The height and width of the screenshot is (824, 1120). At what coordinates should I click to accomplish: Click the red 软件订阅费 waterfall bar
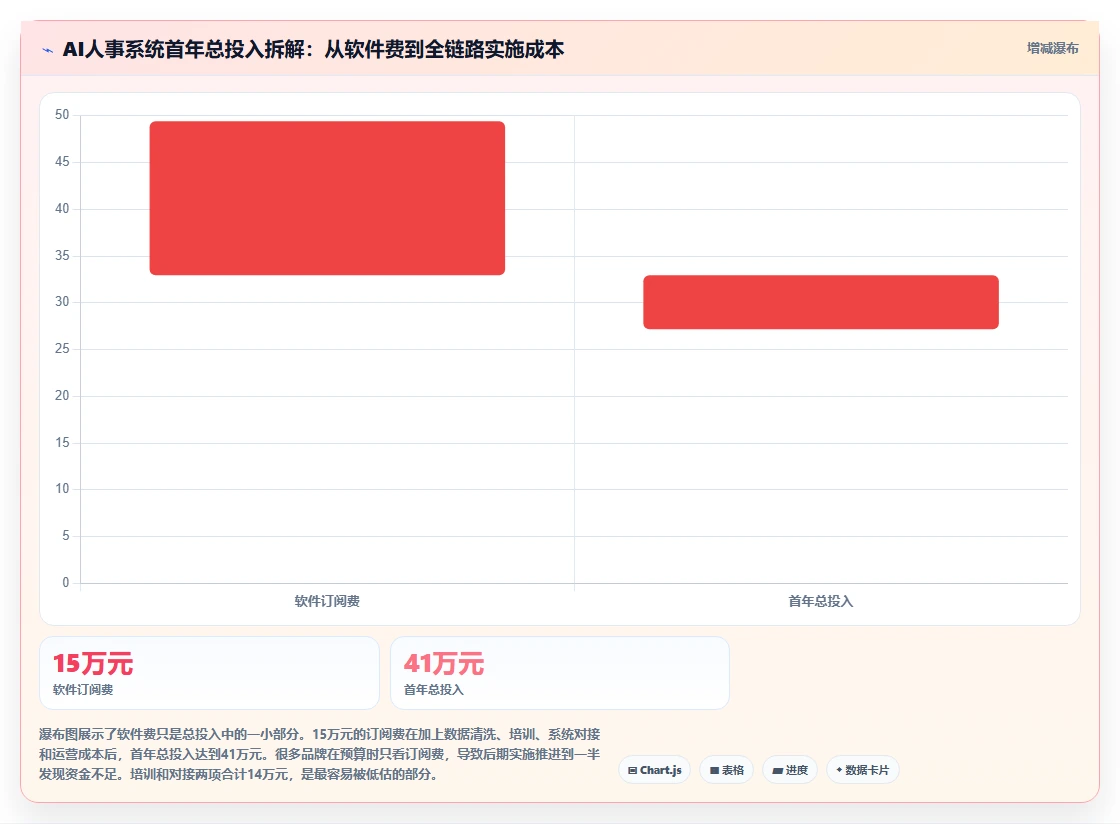[327, 198]
